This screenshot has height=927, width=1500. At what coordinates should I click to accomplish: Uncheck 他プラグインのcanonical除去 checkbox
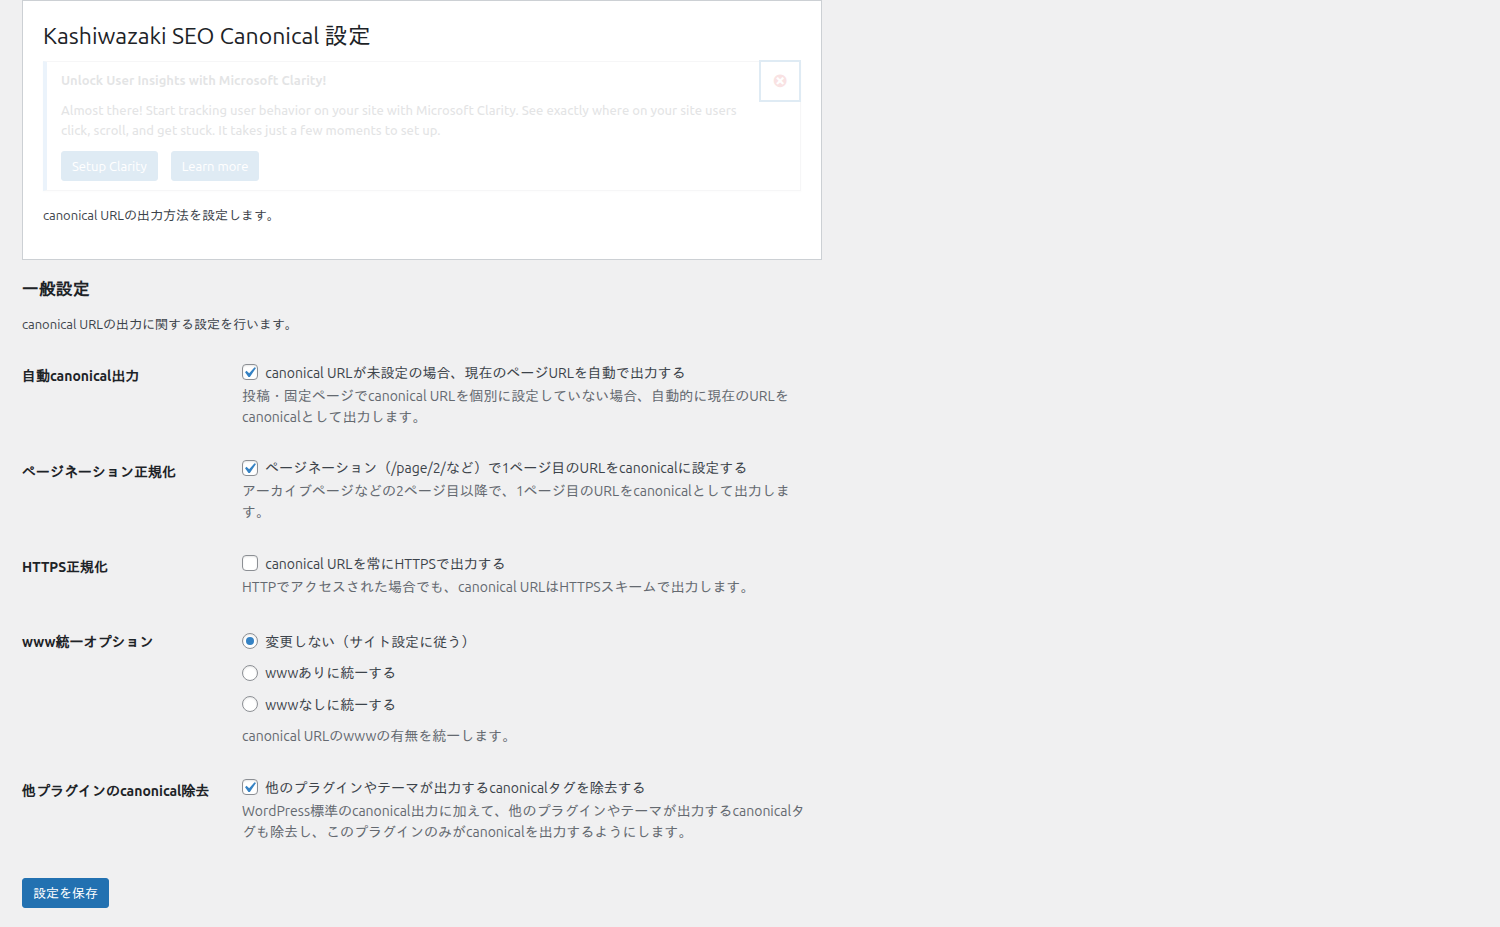tap(250, 787)
